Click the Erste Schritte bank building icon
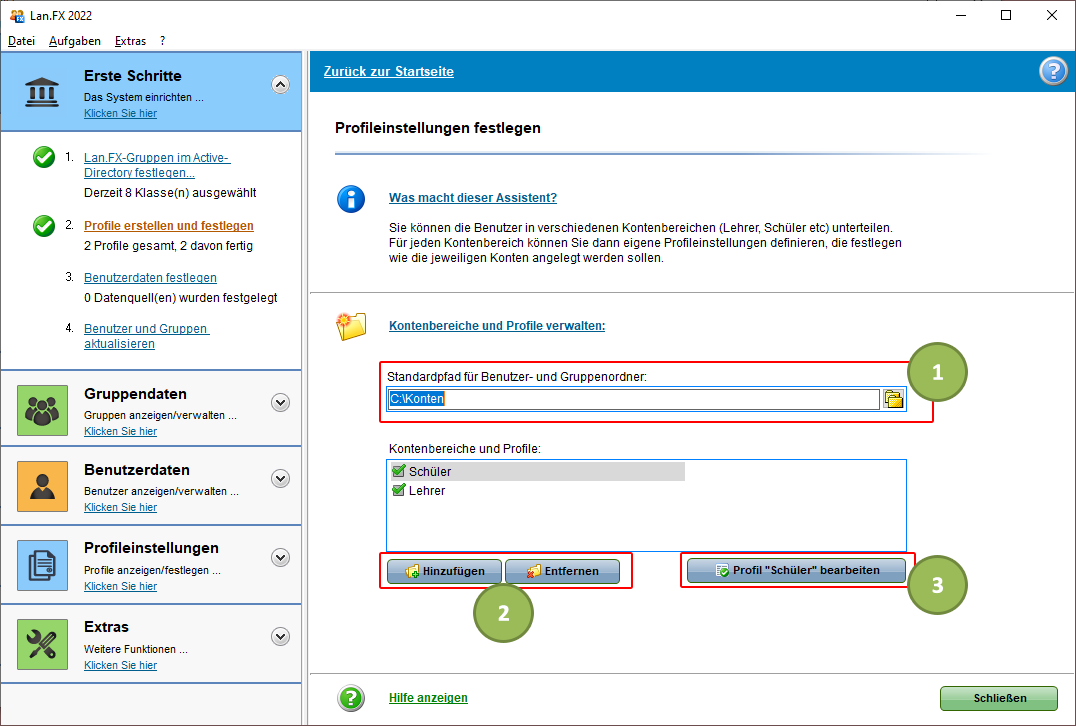1076x726 pixels. [42, 91]
